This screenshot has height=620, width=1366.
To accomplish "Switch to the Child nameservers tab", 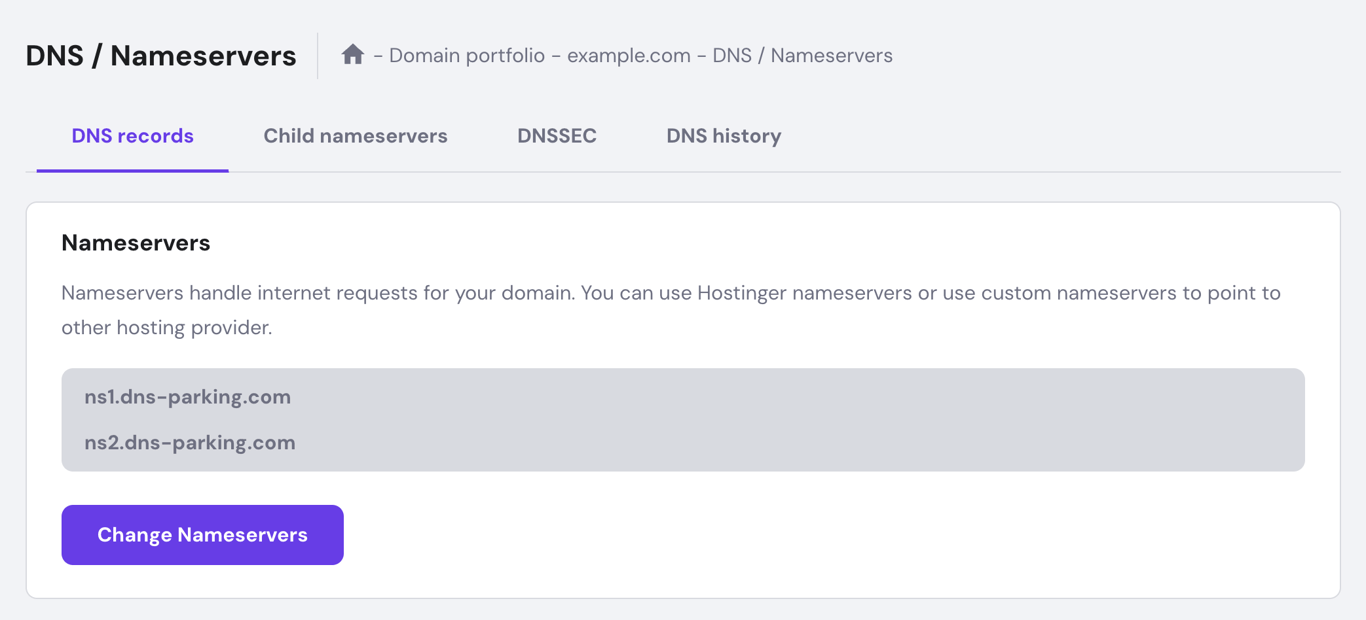I will [355, 135].
